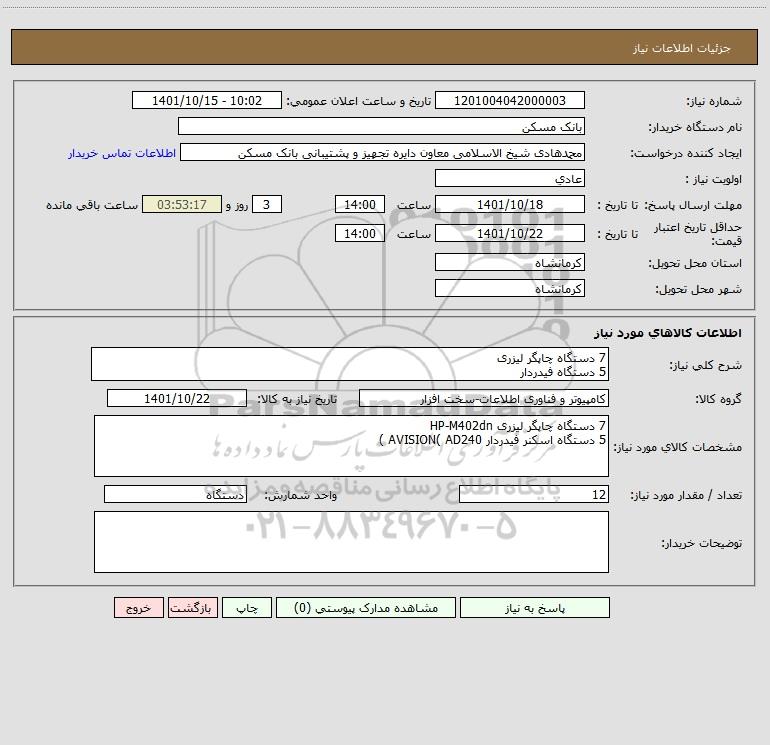770x745 pixels.
Task: Click the تاریخ نیاز به کالا date field
Action: click(x=176, y=399)
